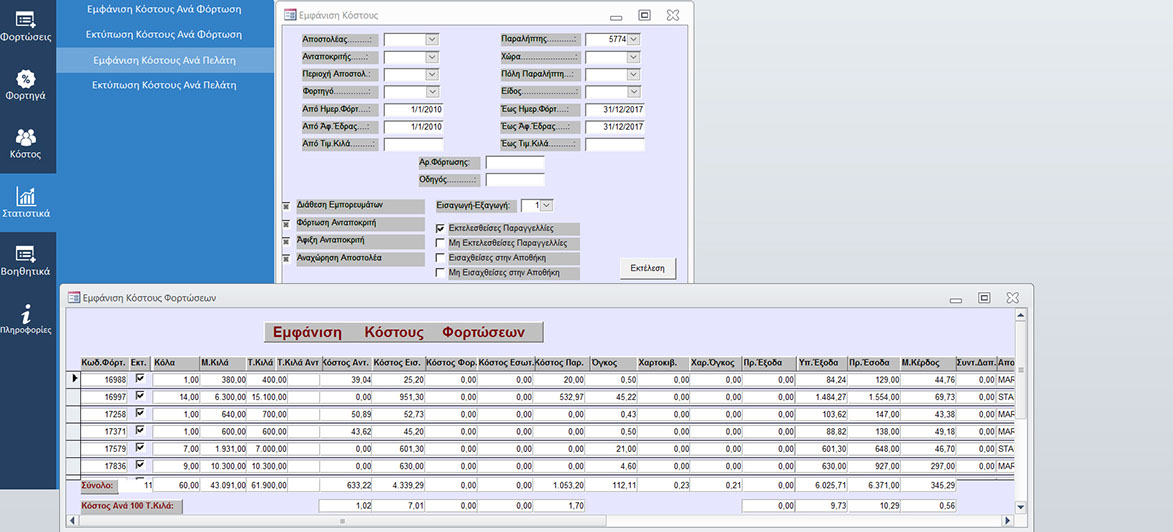
Task: Open the Βοηθητικά sidebar icon
Action: tap(26, 255)
